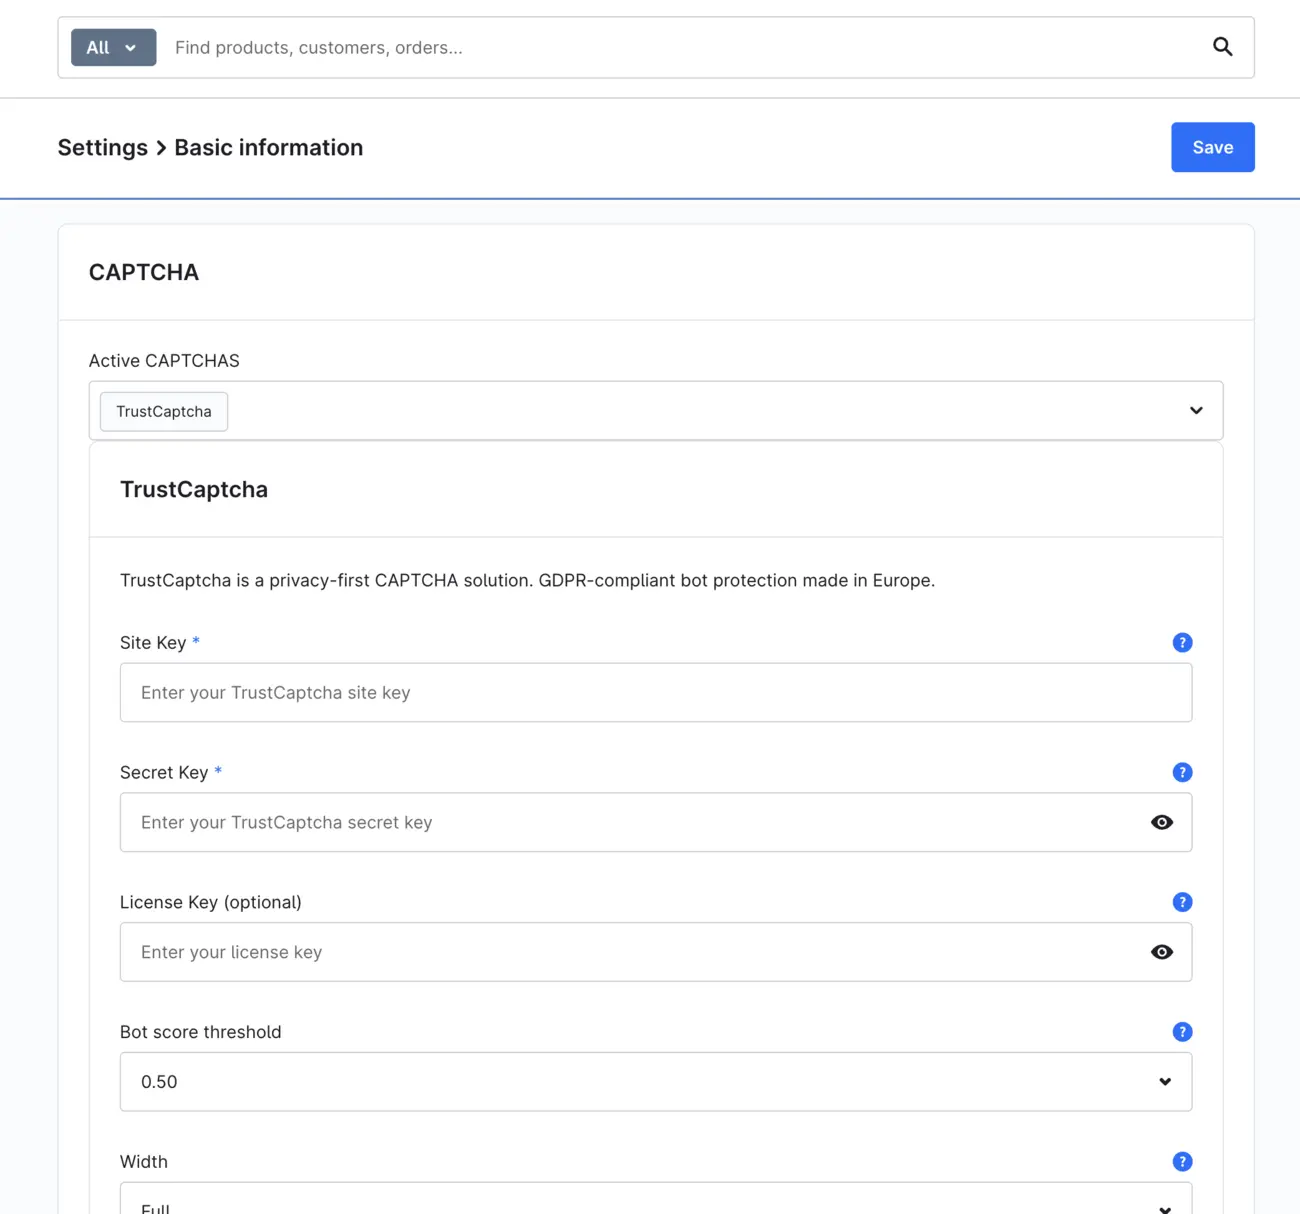Open the Site Key help tooltip icon
Viewport: 1300px width, 1214px height.
coord(1182,642)
